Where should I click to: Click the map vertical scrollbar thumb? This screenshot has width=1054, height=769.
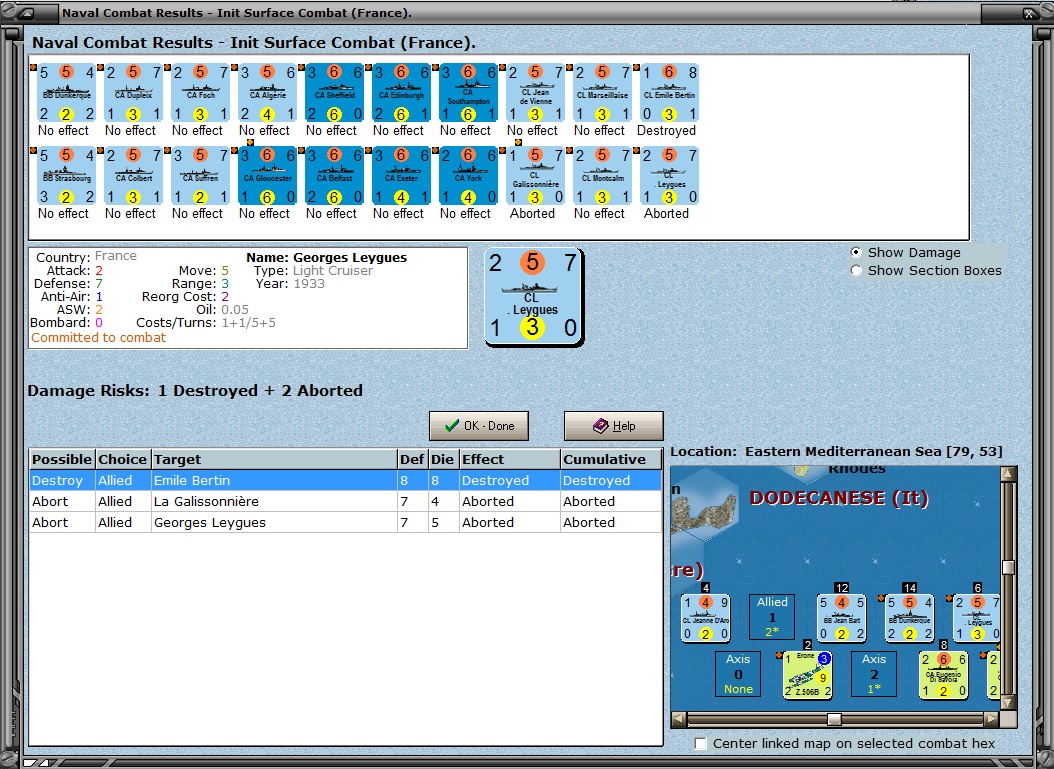[1008, 567]
